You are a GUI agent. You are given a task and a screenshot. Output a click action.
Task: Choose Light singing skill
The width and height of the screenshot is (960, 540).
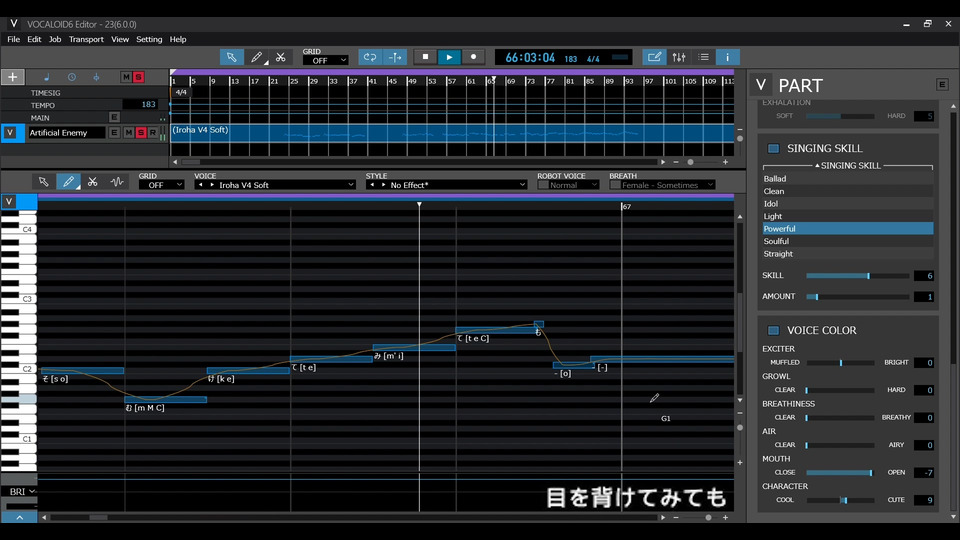click(x=848, y=216)
